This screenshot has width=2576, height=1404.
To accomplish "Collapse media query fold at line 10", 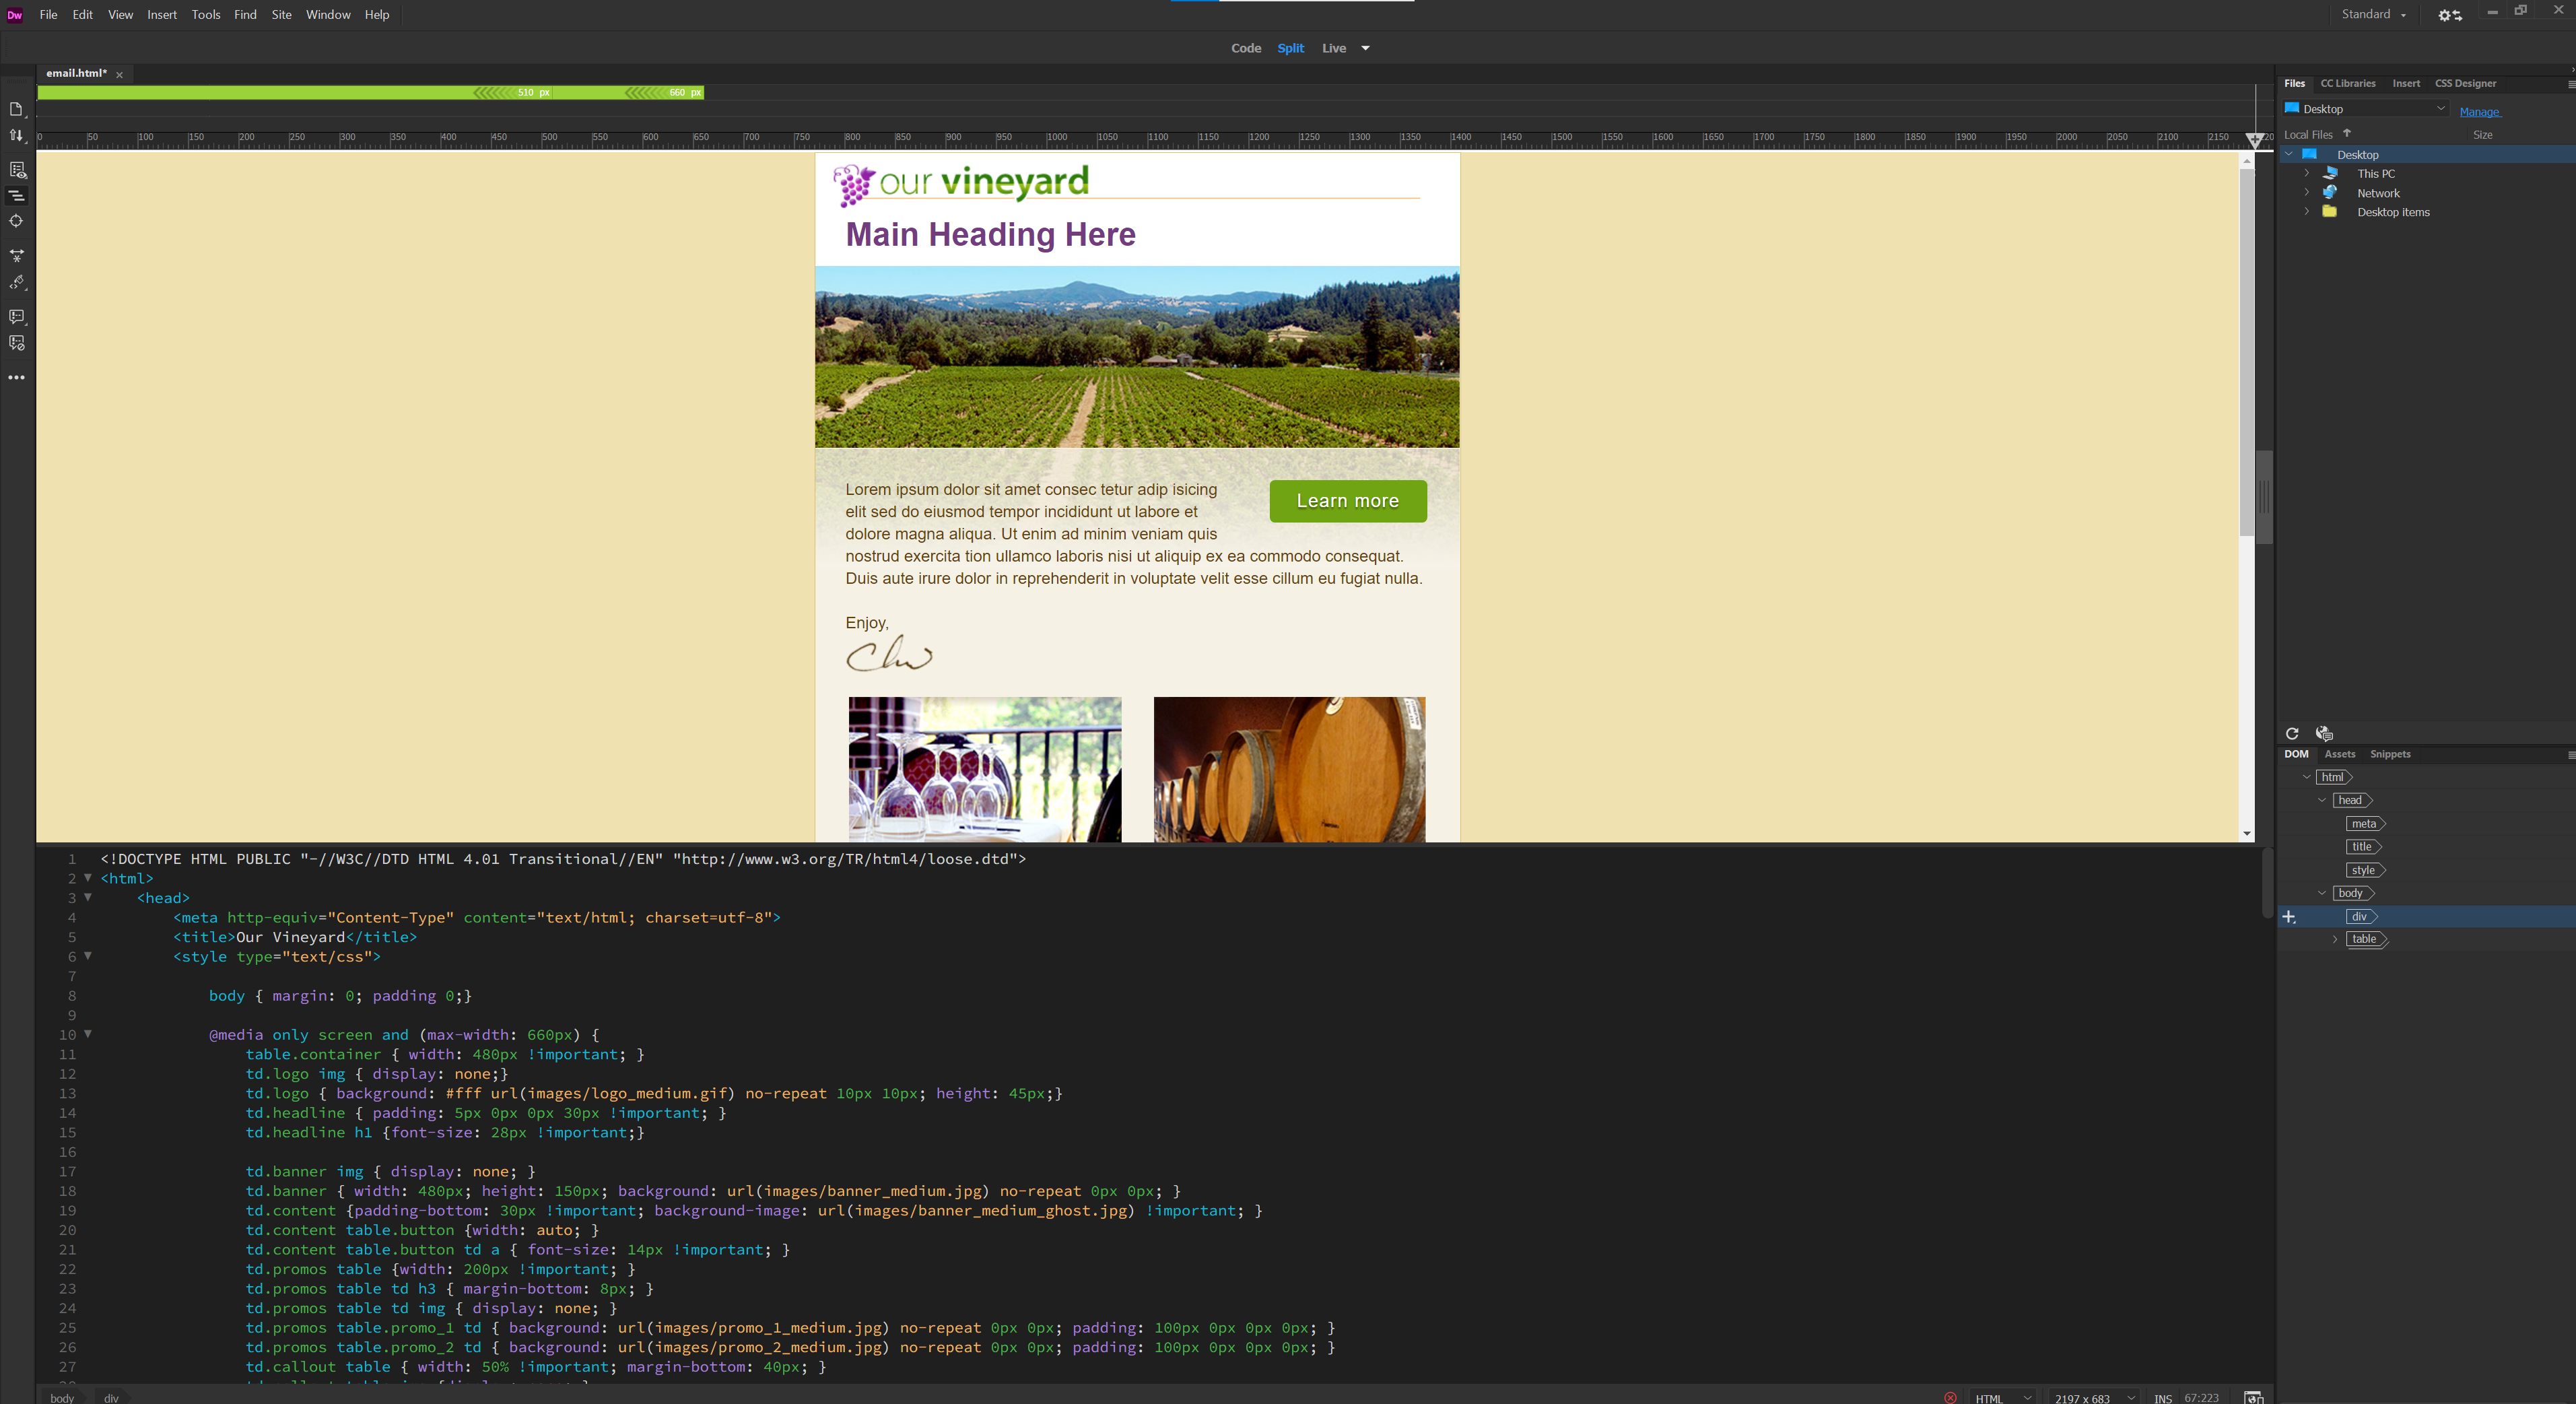I will [88, 1034].
